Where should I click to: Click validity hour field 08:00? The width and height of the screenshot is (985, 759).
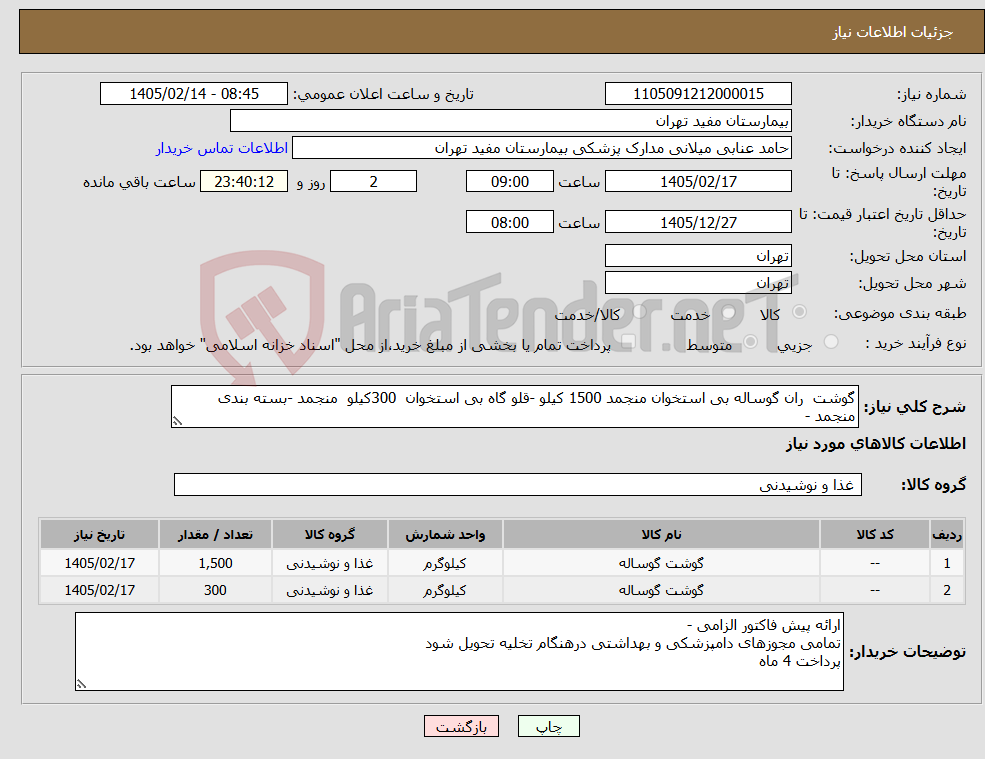pos(509,222)
